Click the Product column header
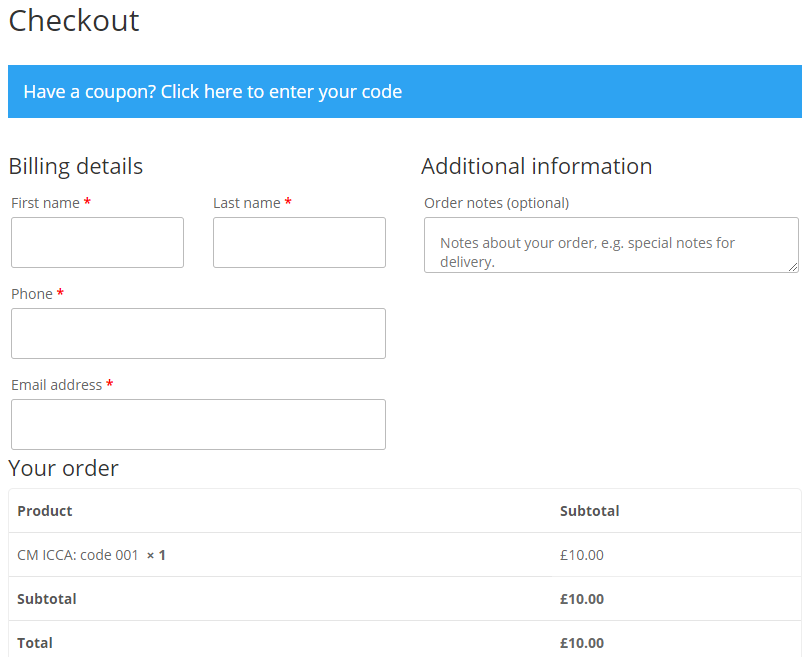The height and width of the screenshot is (657, 809). pos(45,511)
